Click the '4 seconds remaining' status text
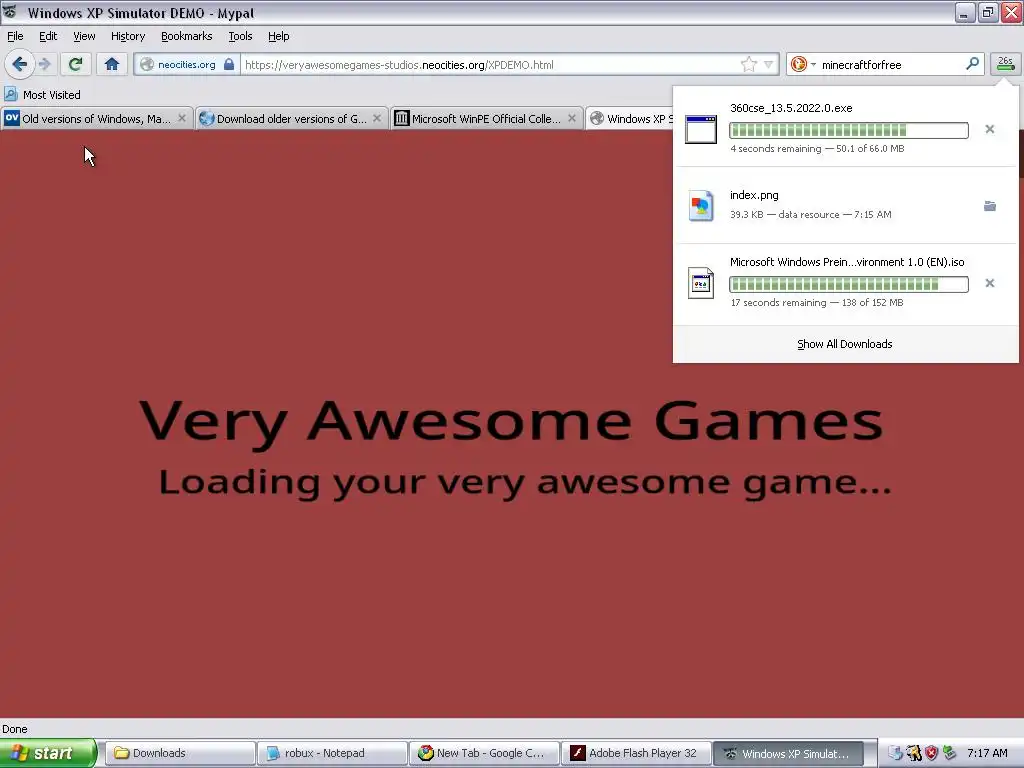The width and height of the screenshot is (1024, 768). [x=775, y=149]
